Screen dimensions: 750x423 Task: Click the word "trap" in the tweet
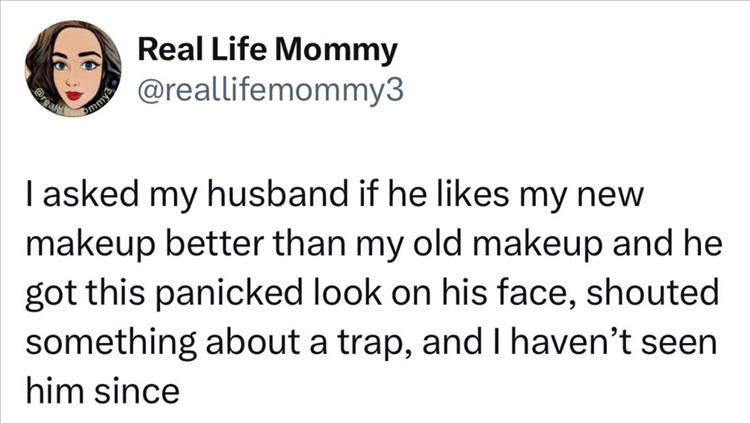coord(376,341)
